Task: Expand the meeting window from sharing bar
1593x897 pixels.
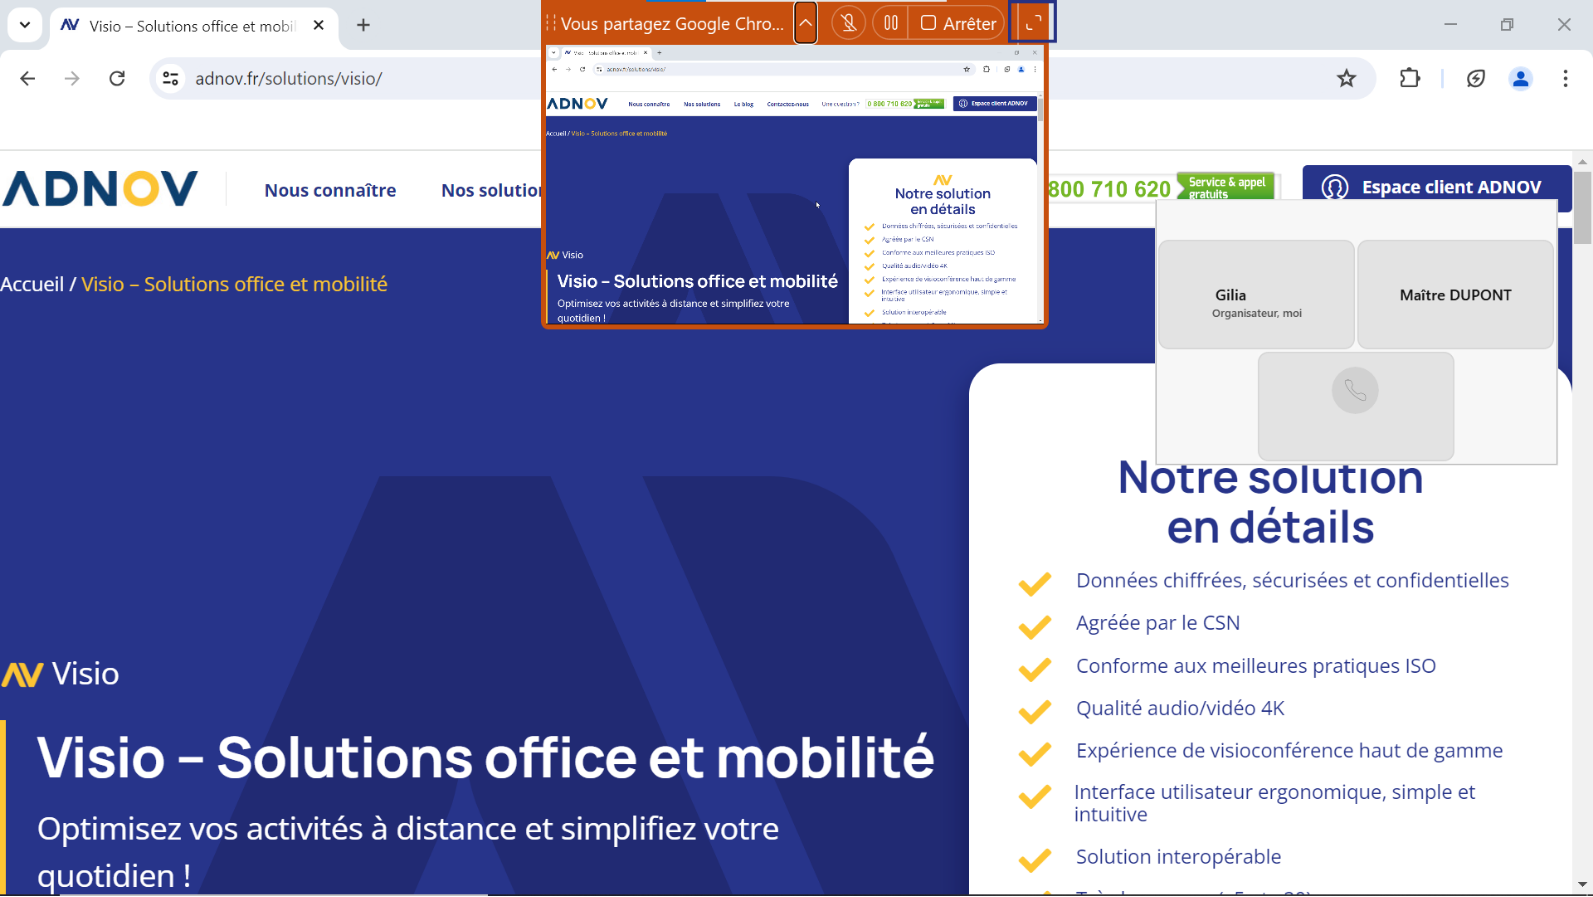Action: (1033, 23)
